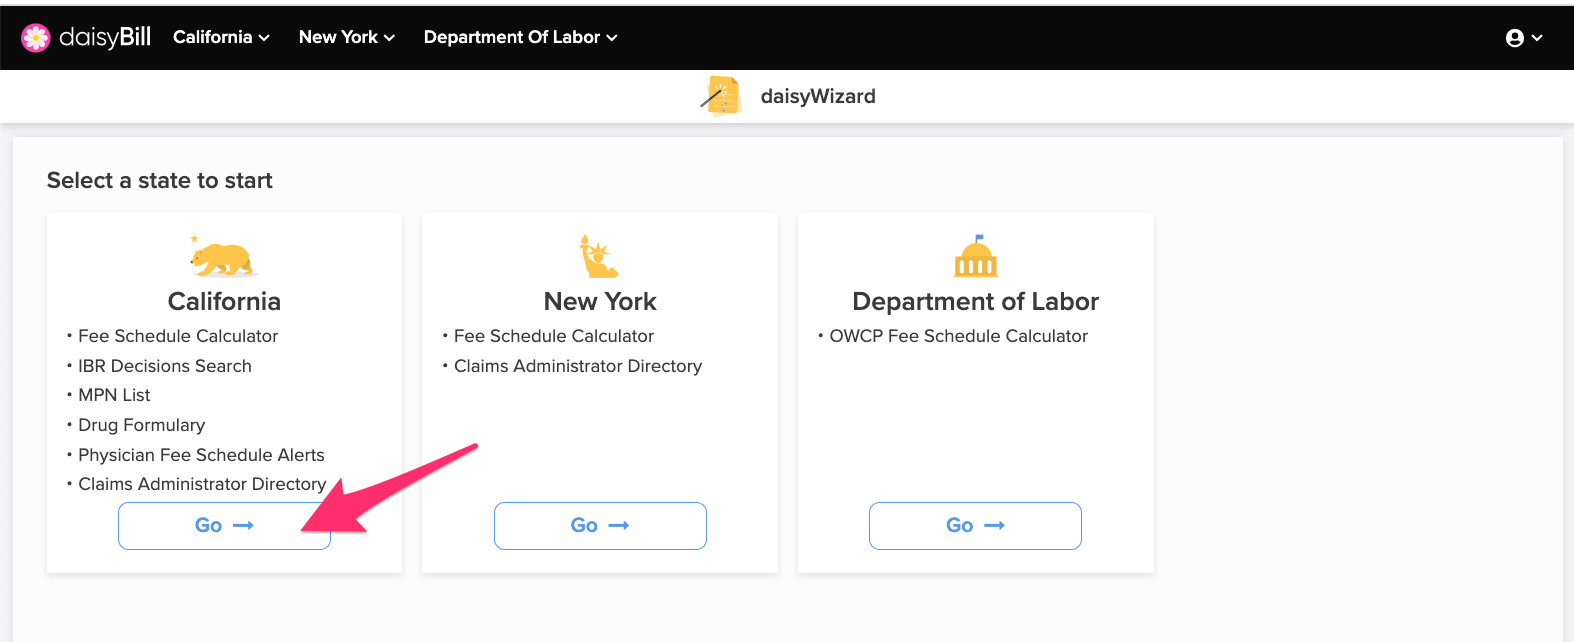Click OWCP Fee Schedule Calculator list item

958,336
